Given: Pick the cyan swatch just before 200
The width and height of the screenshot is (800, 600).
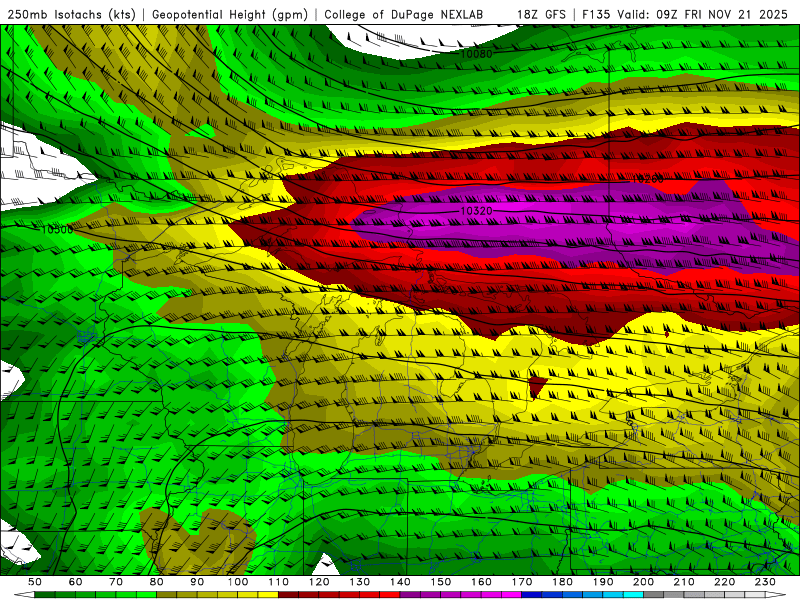Looking at the screenshot, I should point(633,594).
